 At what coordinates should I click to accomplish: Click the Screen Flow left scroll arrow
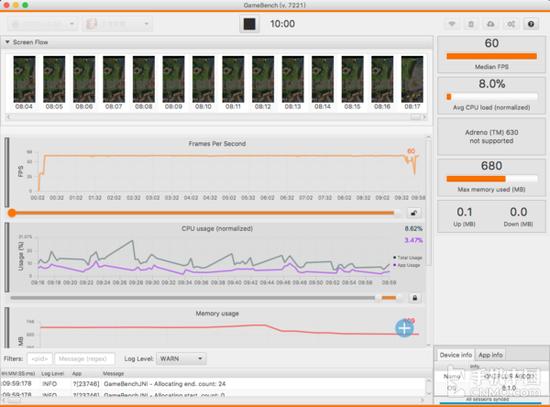[x=8, y=117]
